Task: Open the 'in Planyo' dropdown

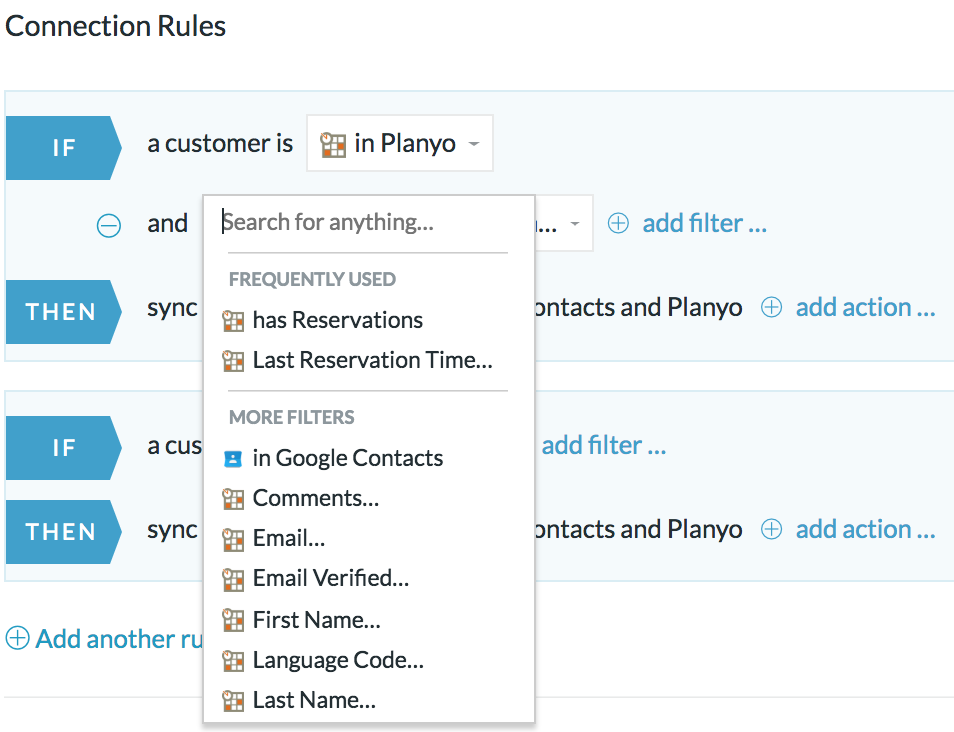Action: tap(400, 144)
